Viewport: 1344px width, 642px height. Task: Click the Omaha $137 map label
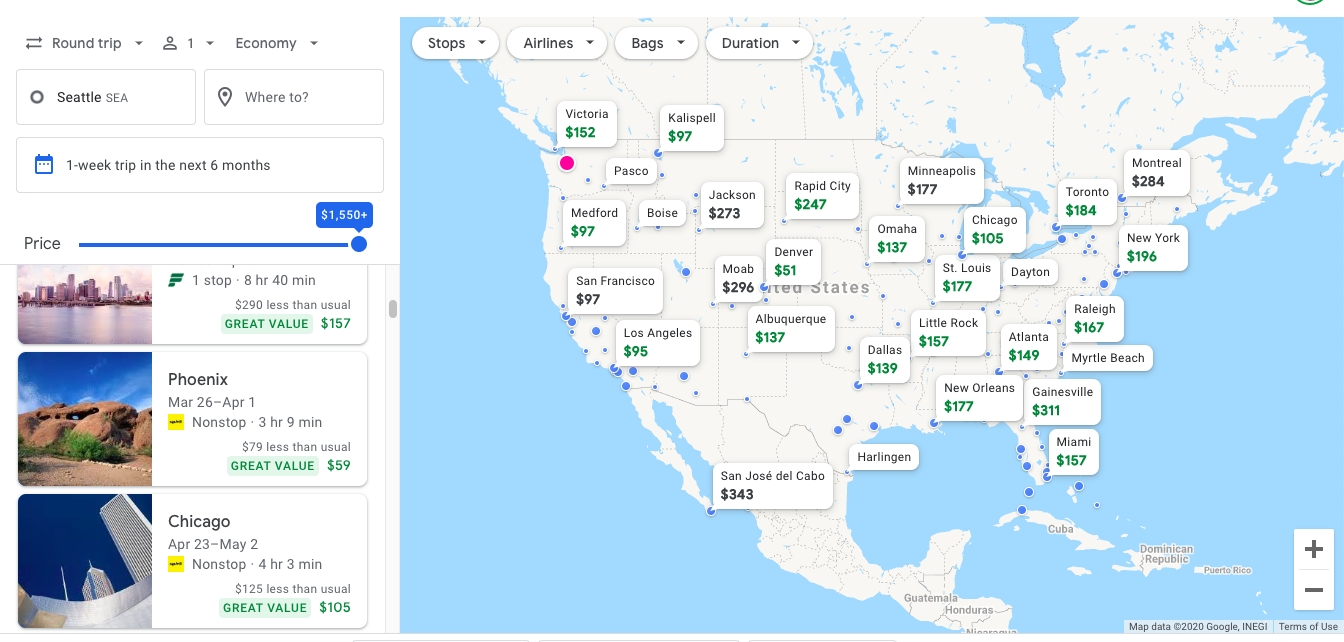click(896, 238)
